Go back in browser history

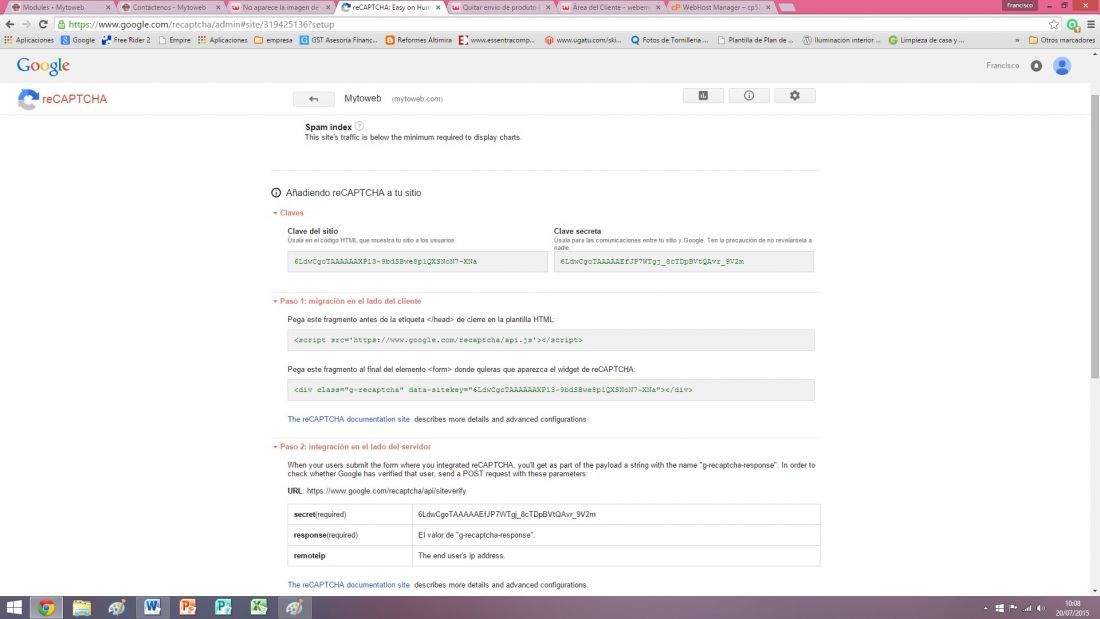[x=10, y=25]
